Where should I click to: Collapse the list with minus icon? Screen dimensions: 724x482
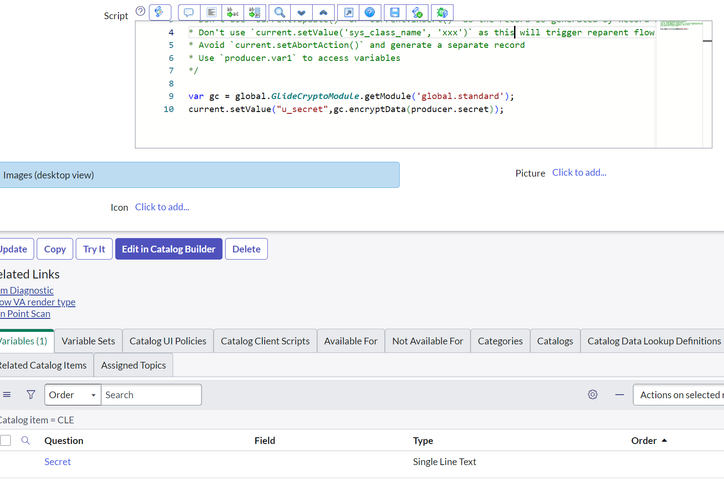click(620, 395)
